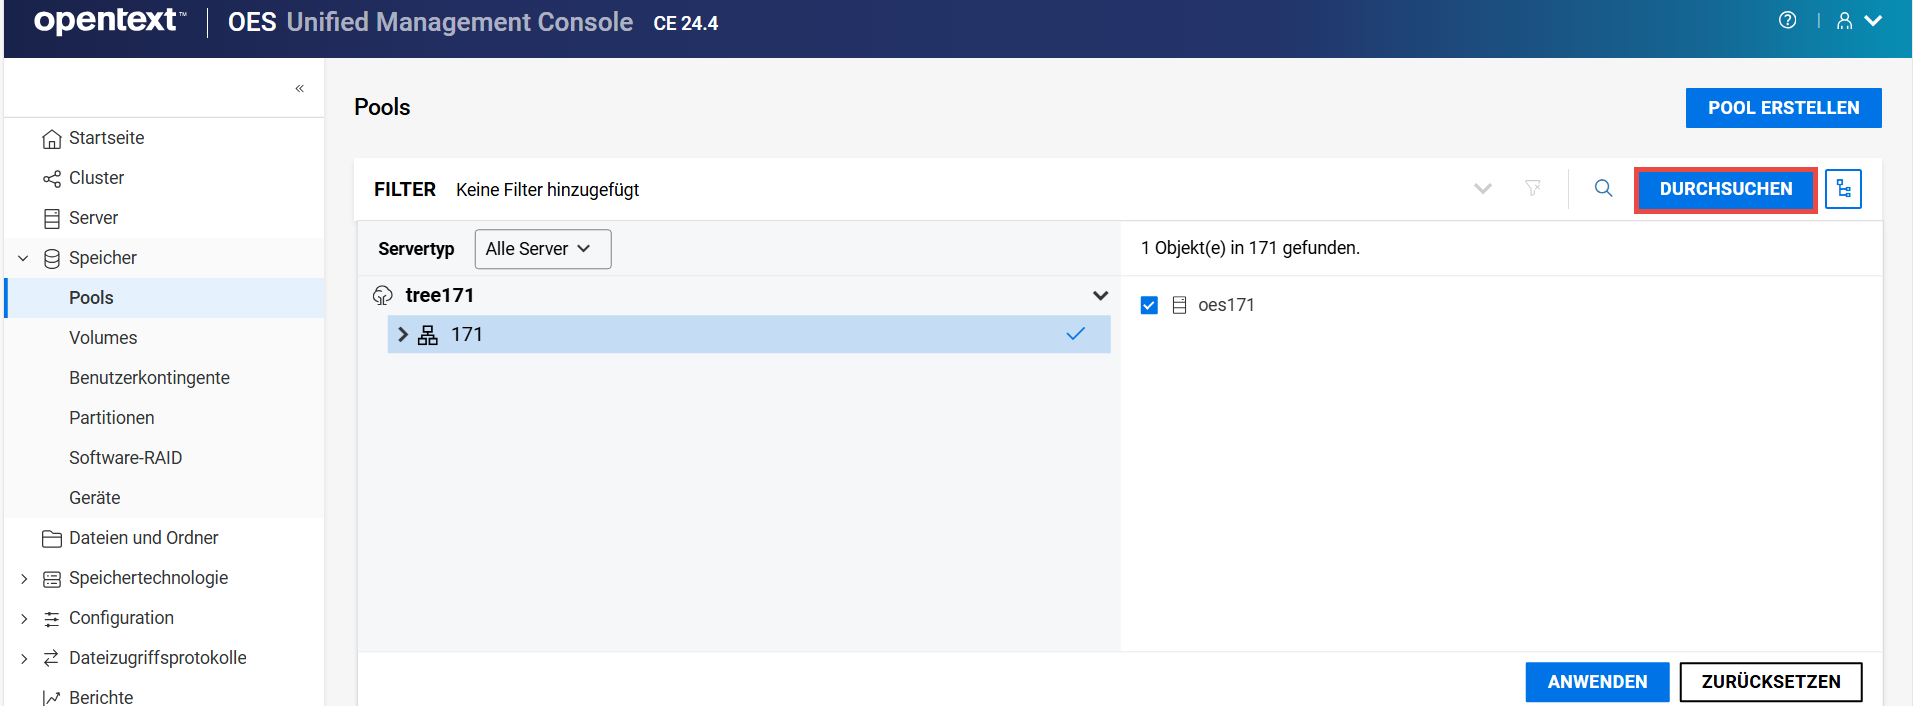Expand the Speichertechnologie menu arrow
Image resolution: width=1913 pixels, height=706 pixels.
[x=24, y=579]
